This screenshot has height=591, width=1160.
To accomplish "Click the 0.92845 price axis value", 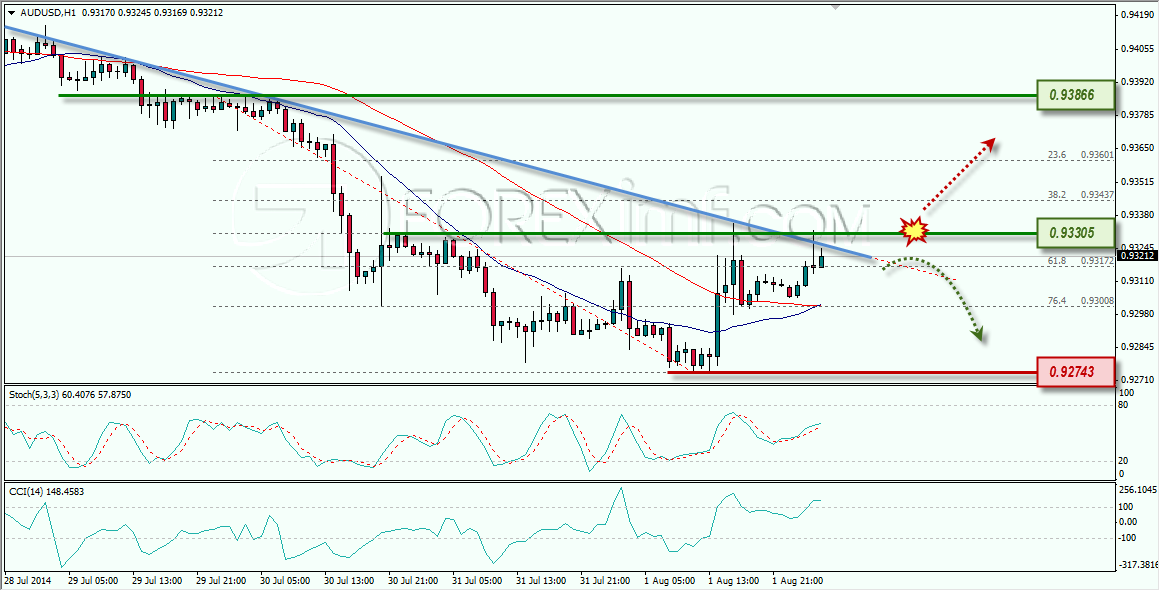I will [x=1138, y=346].
